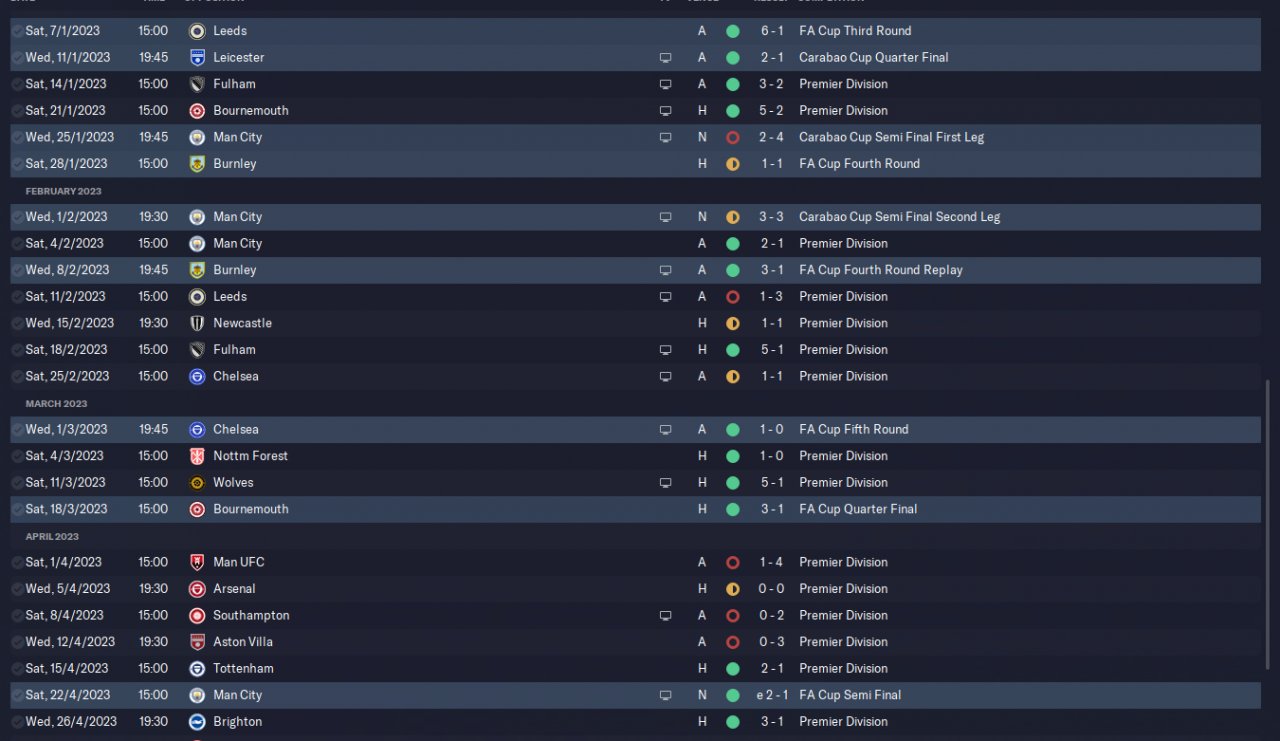
Task: Click the Leeds club badge on 7/1/2023
Action: (x=197, y=31)
